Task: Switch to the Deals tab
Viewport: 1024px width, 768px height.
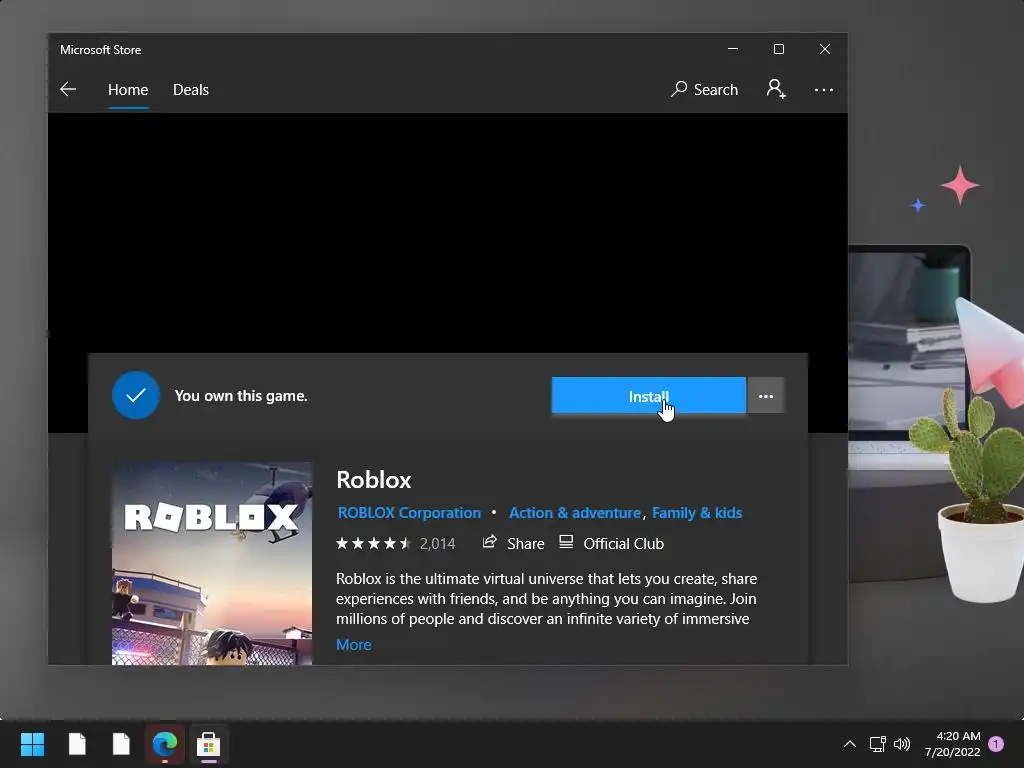Action: (191, 89)
